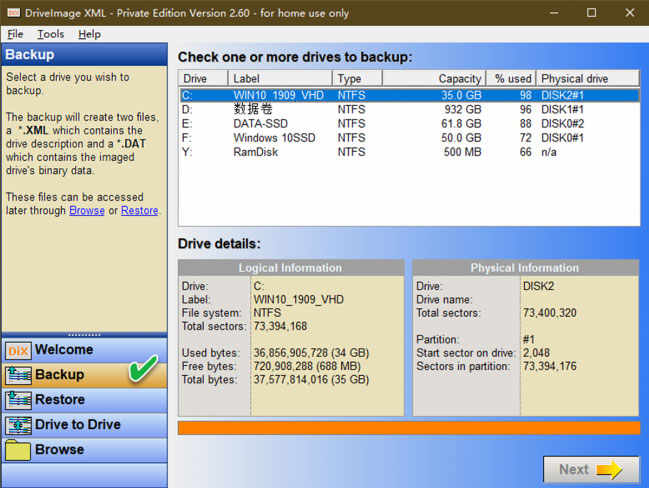
Task: Click the RamDisk label cell
Action: [x=255, y=152]
